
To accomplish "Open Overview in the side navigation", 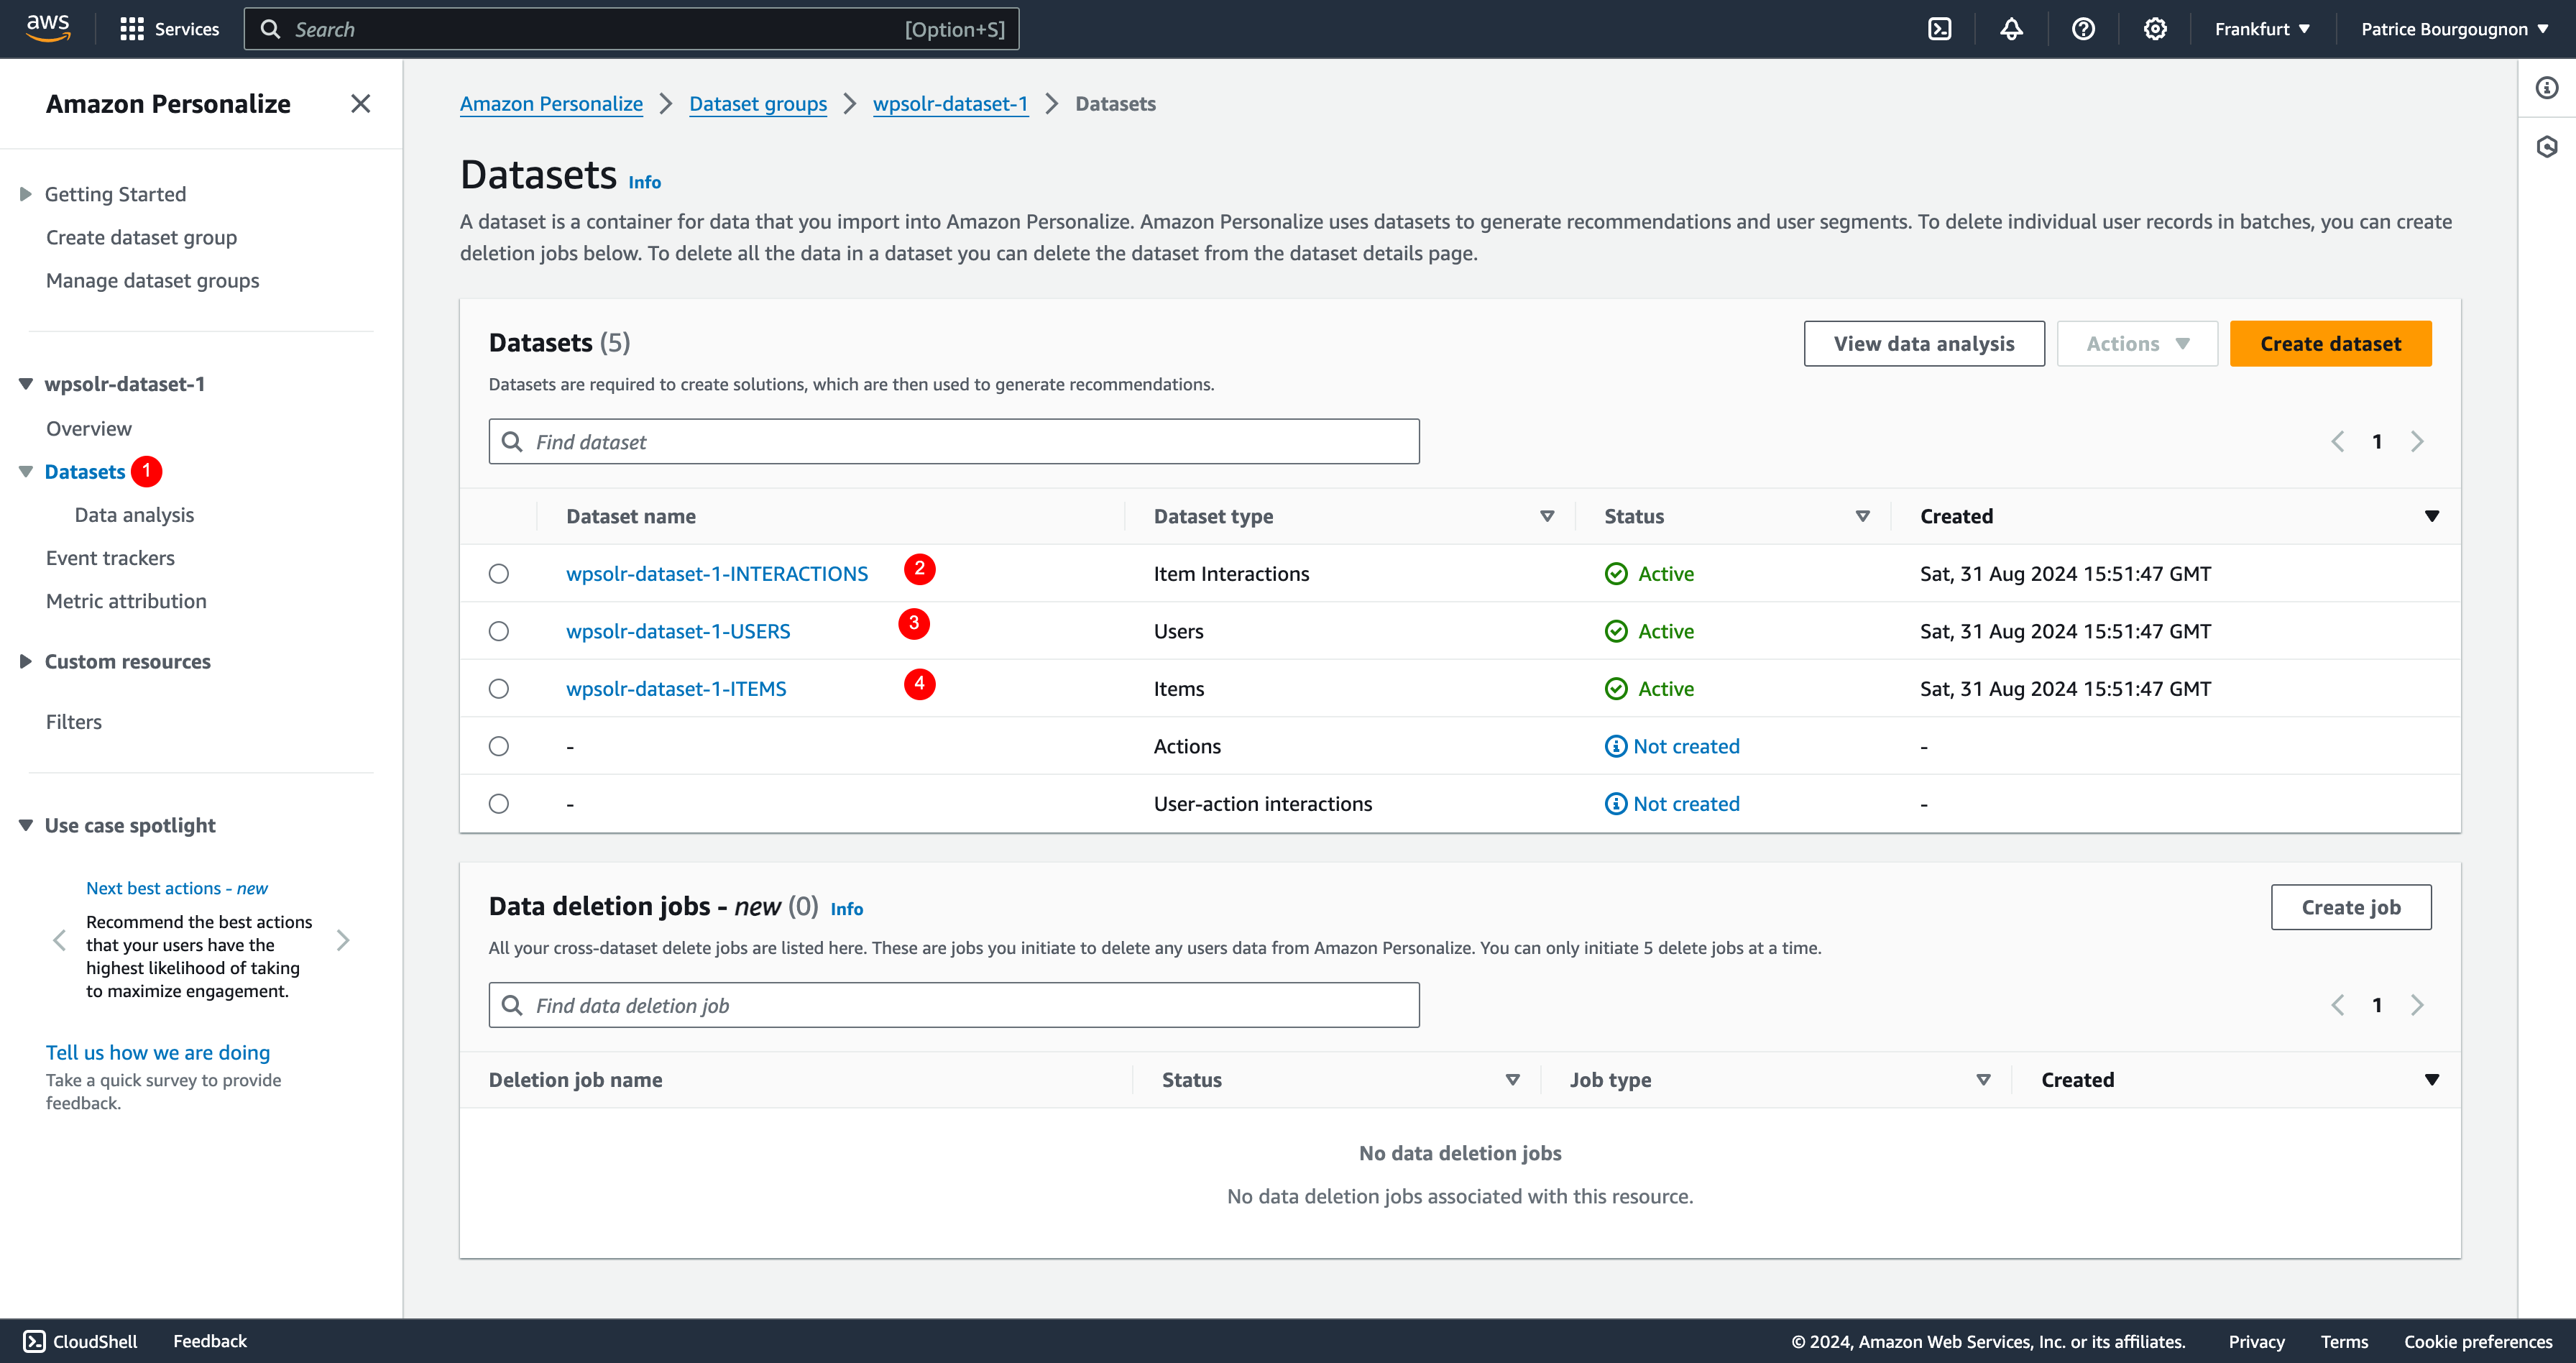I will 89,429.
